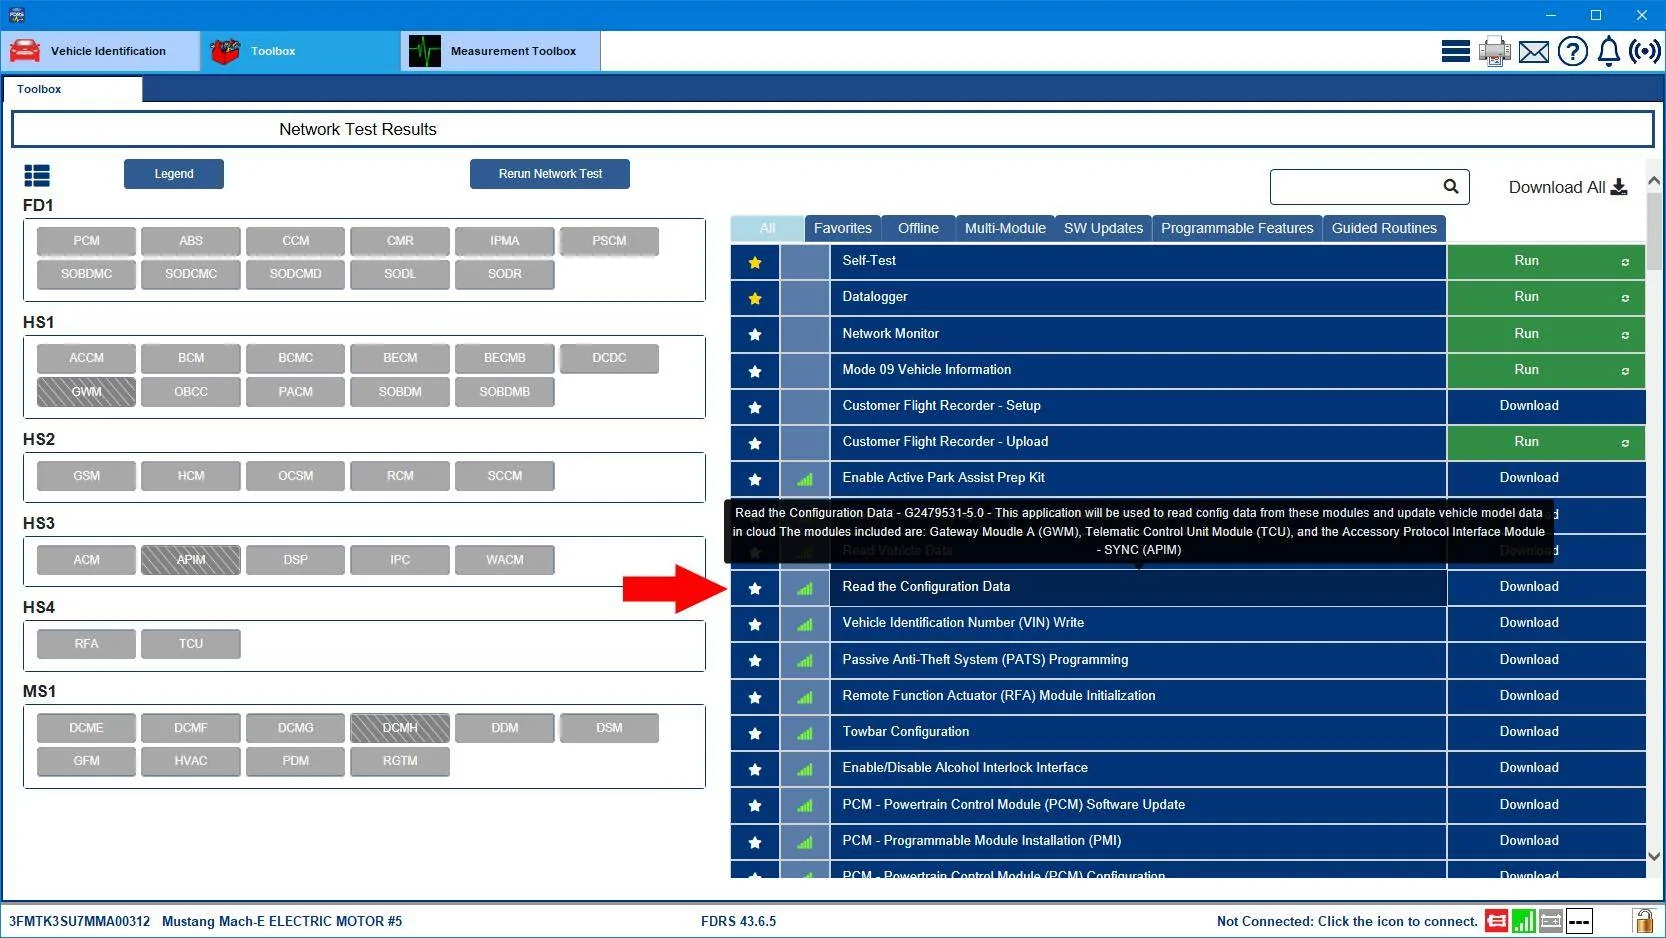Select the Multi-Module filter tab
1666x938 pixels.
[x=1005, y=228]
